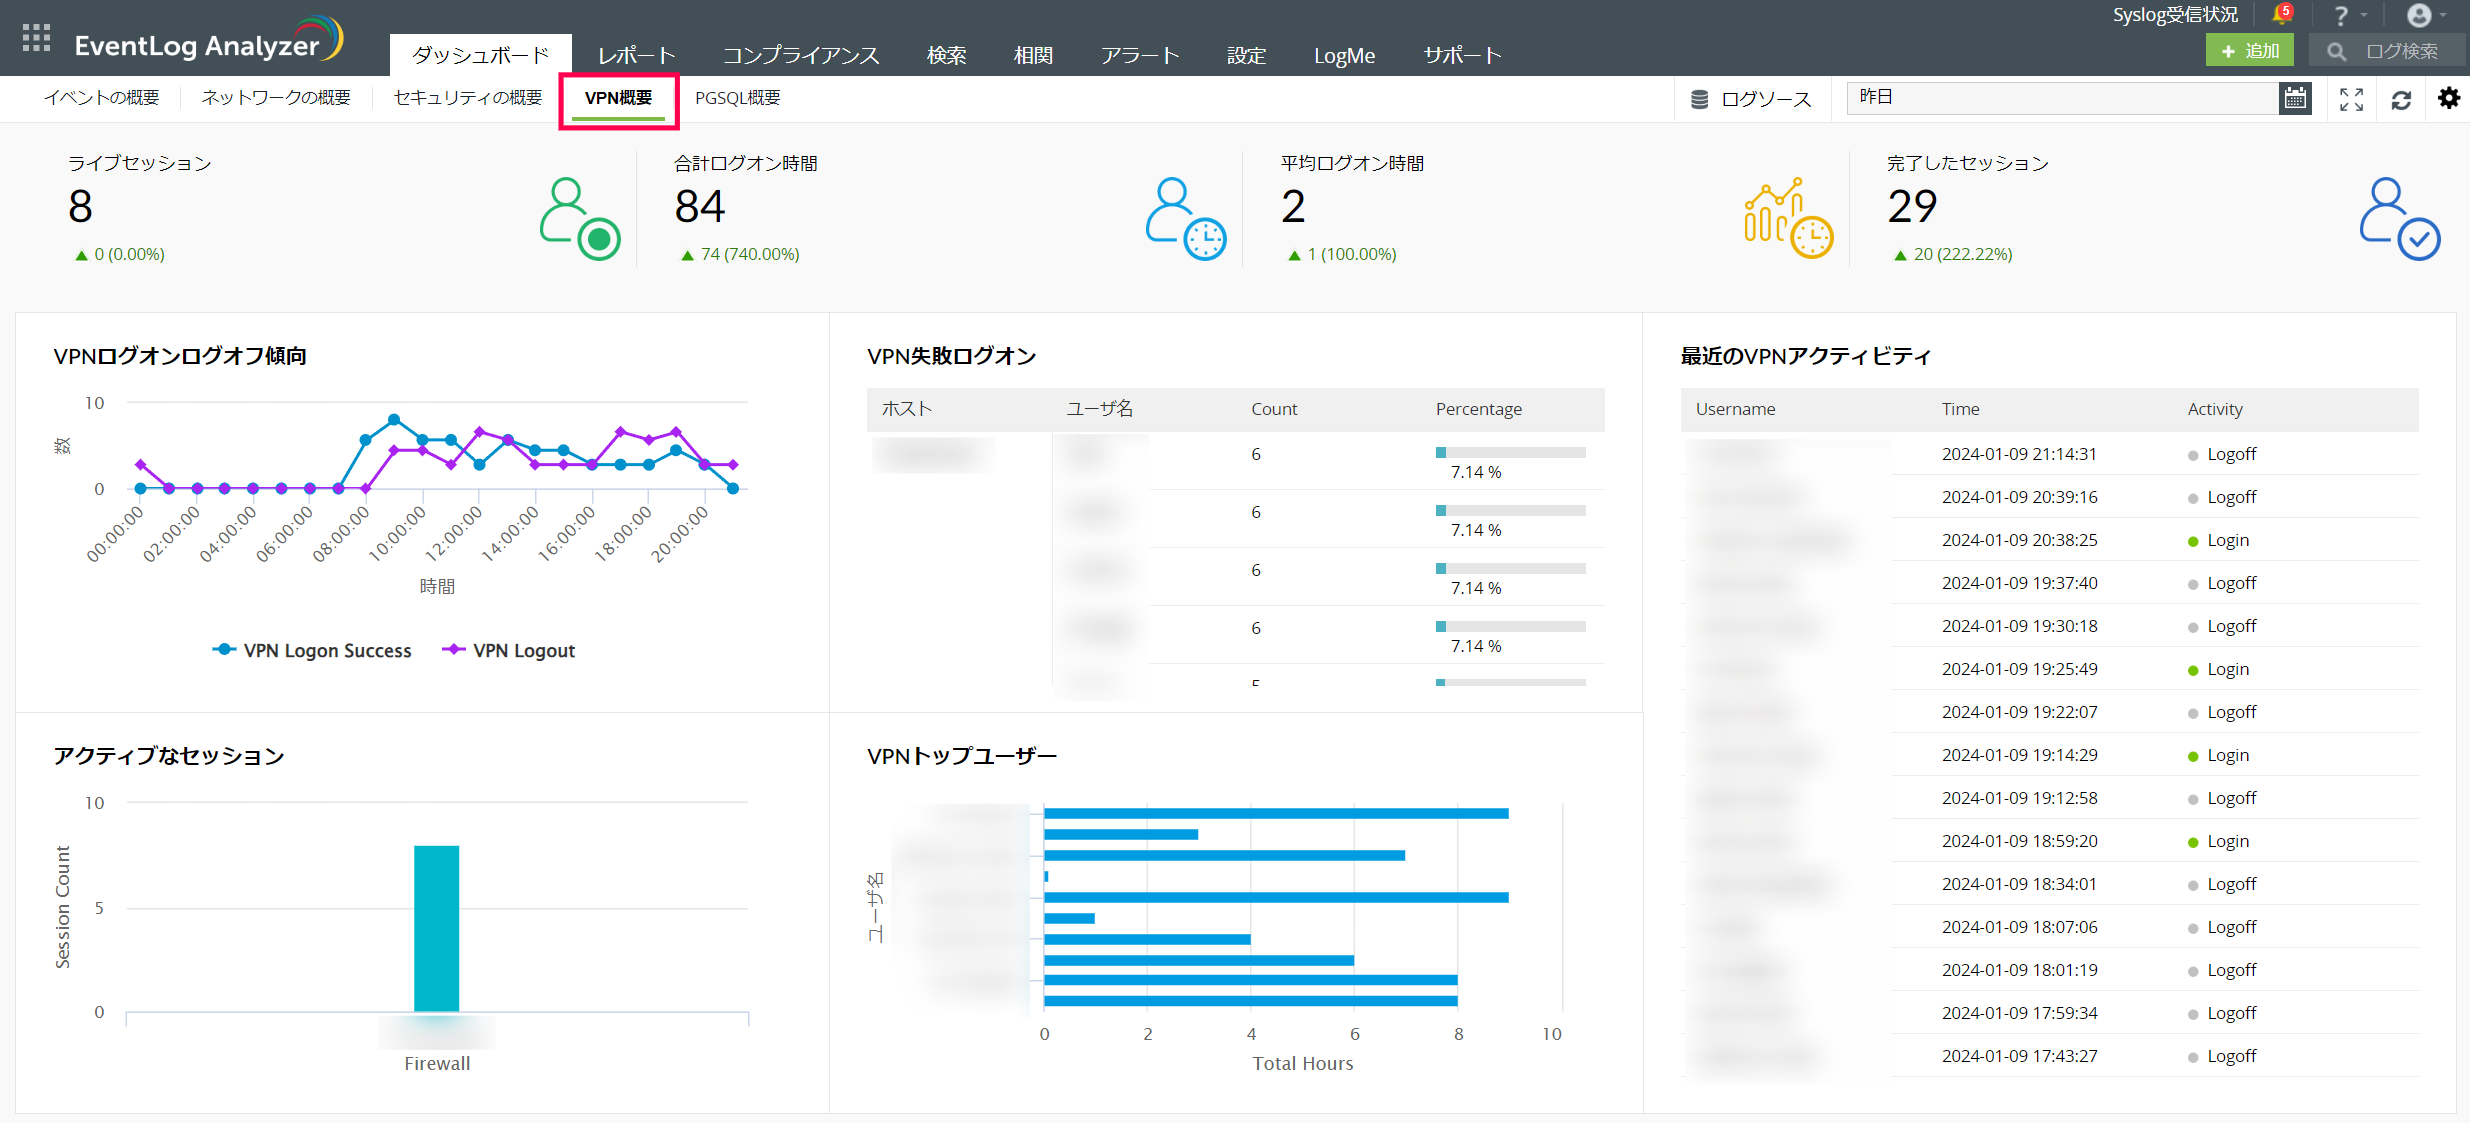The image size is (2470, 1123).
Task: Click the Firewall bar in active sessions
Action: pos(436,928)
